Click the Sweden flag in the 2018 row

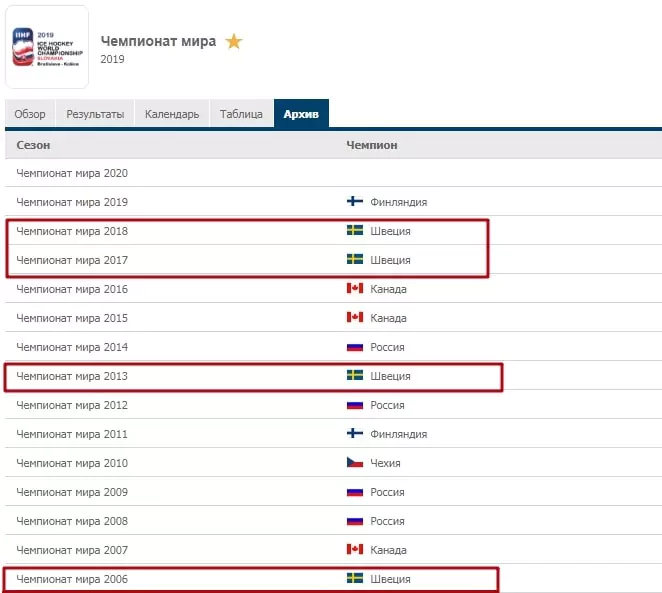tap(355, 230)
